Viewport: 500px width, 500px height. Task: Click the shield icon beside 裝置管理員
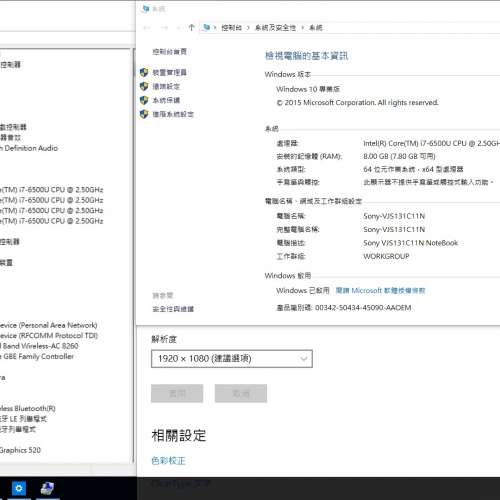pos(144,72)
